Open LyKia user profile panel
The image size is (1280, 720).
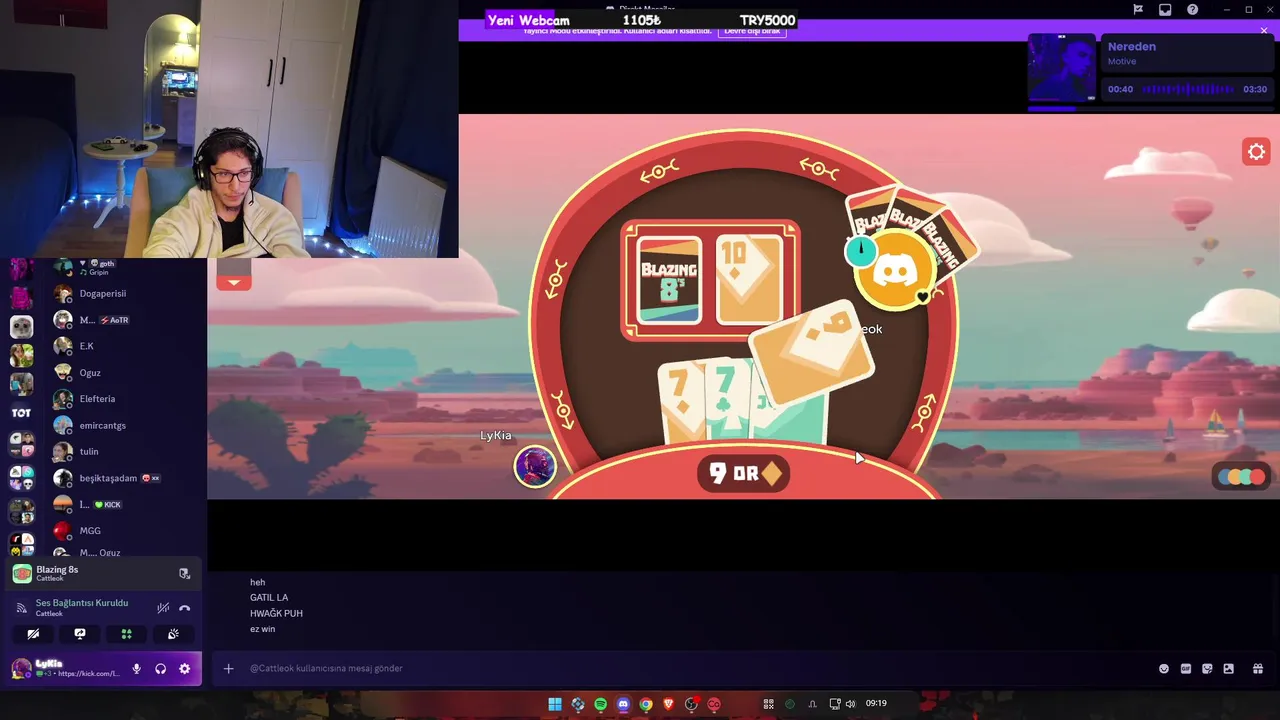(65, 668)
